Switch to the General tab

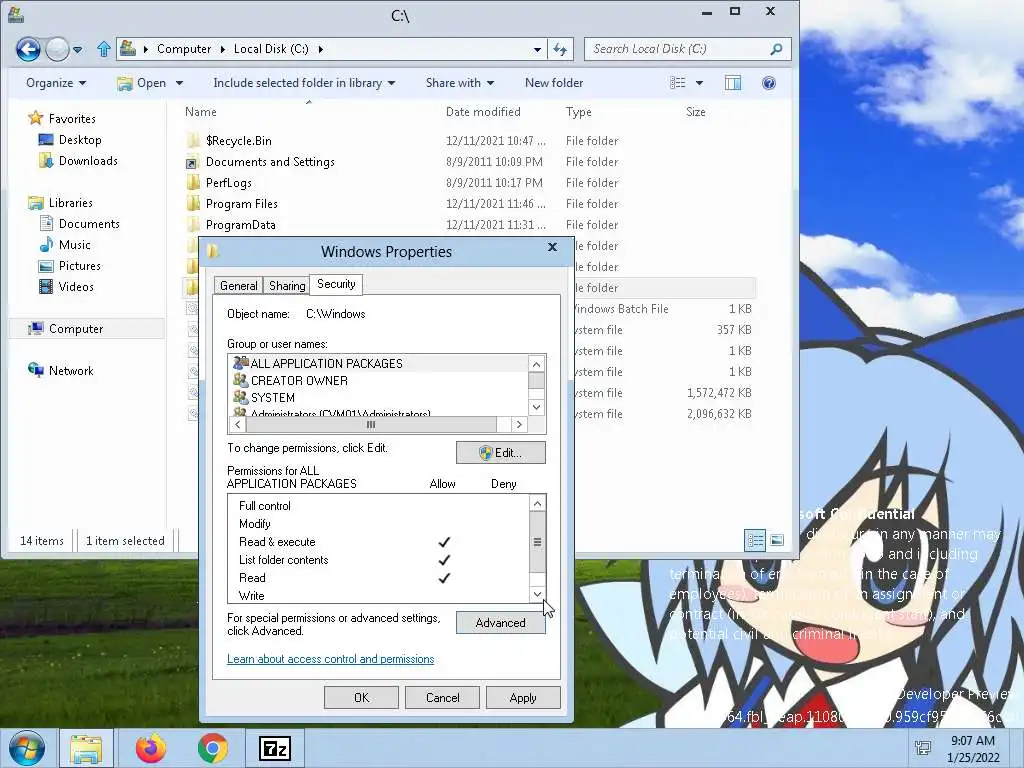coord(238,285)
